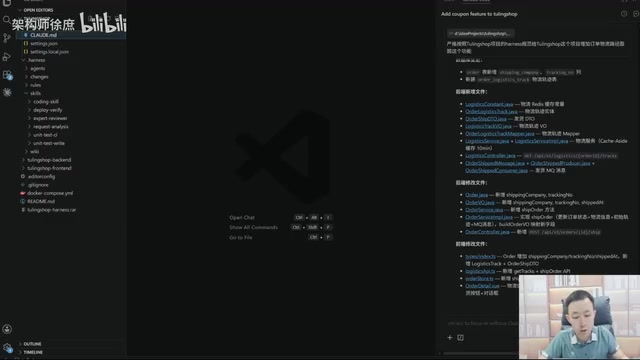The width and height of the screenshot is (640, 360).
Task: Expand the tulingshop-frontend folder
Action: [x=23, y=168]
